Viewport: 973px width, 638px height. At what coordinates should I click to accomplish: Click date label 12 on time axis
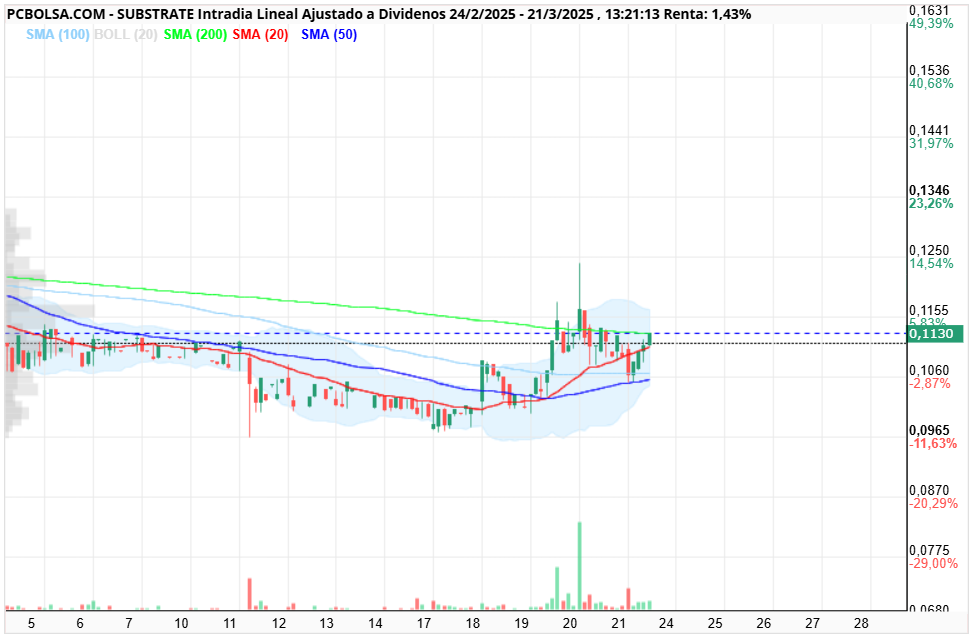pyautogui.click(x=279, y=624)
